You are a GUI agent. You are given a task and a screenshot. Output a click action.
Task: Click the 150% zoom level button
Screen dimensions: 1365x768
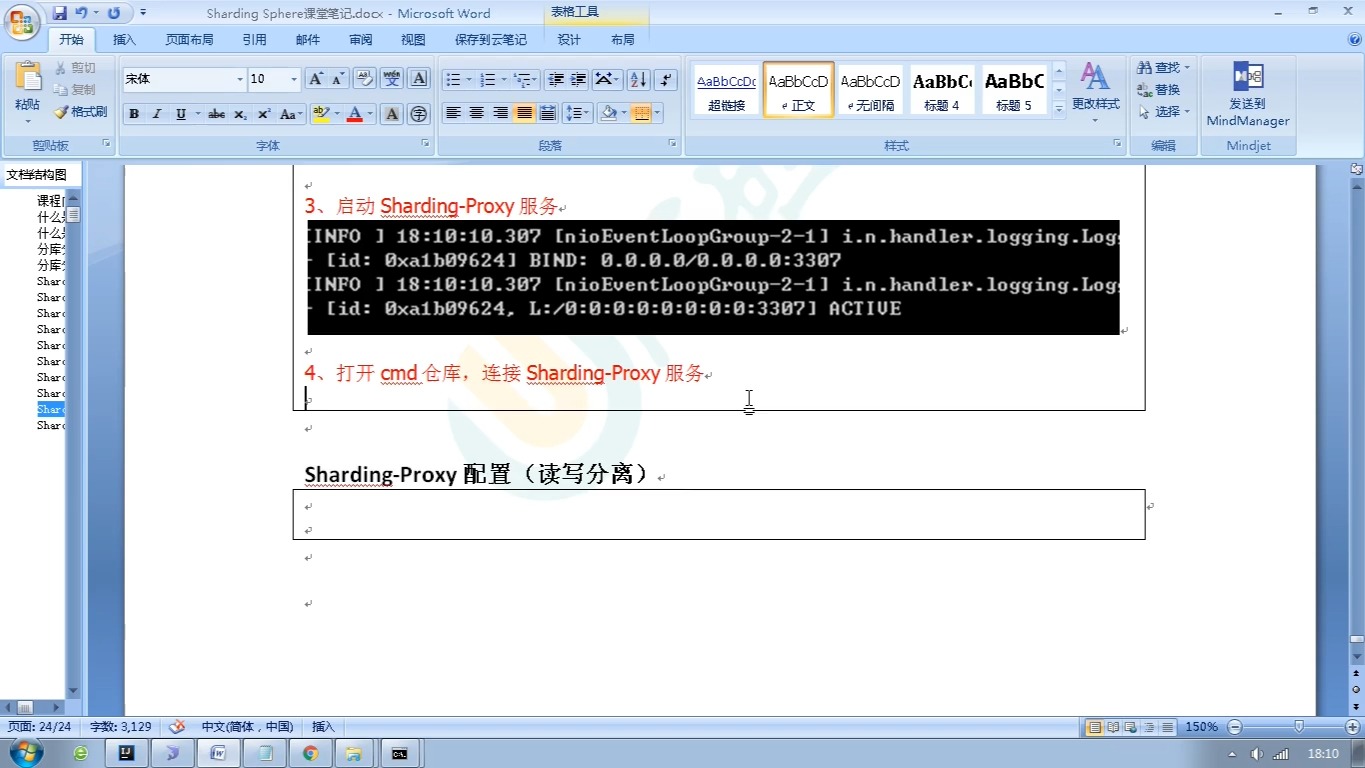(1201, 727)
